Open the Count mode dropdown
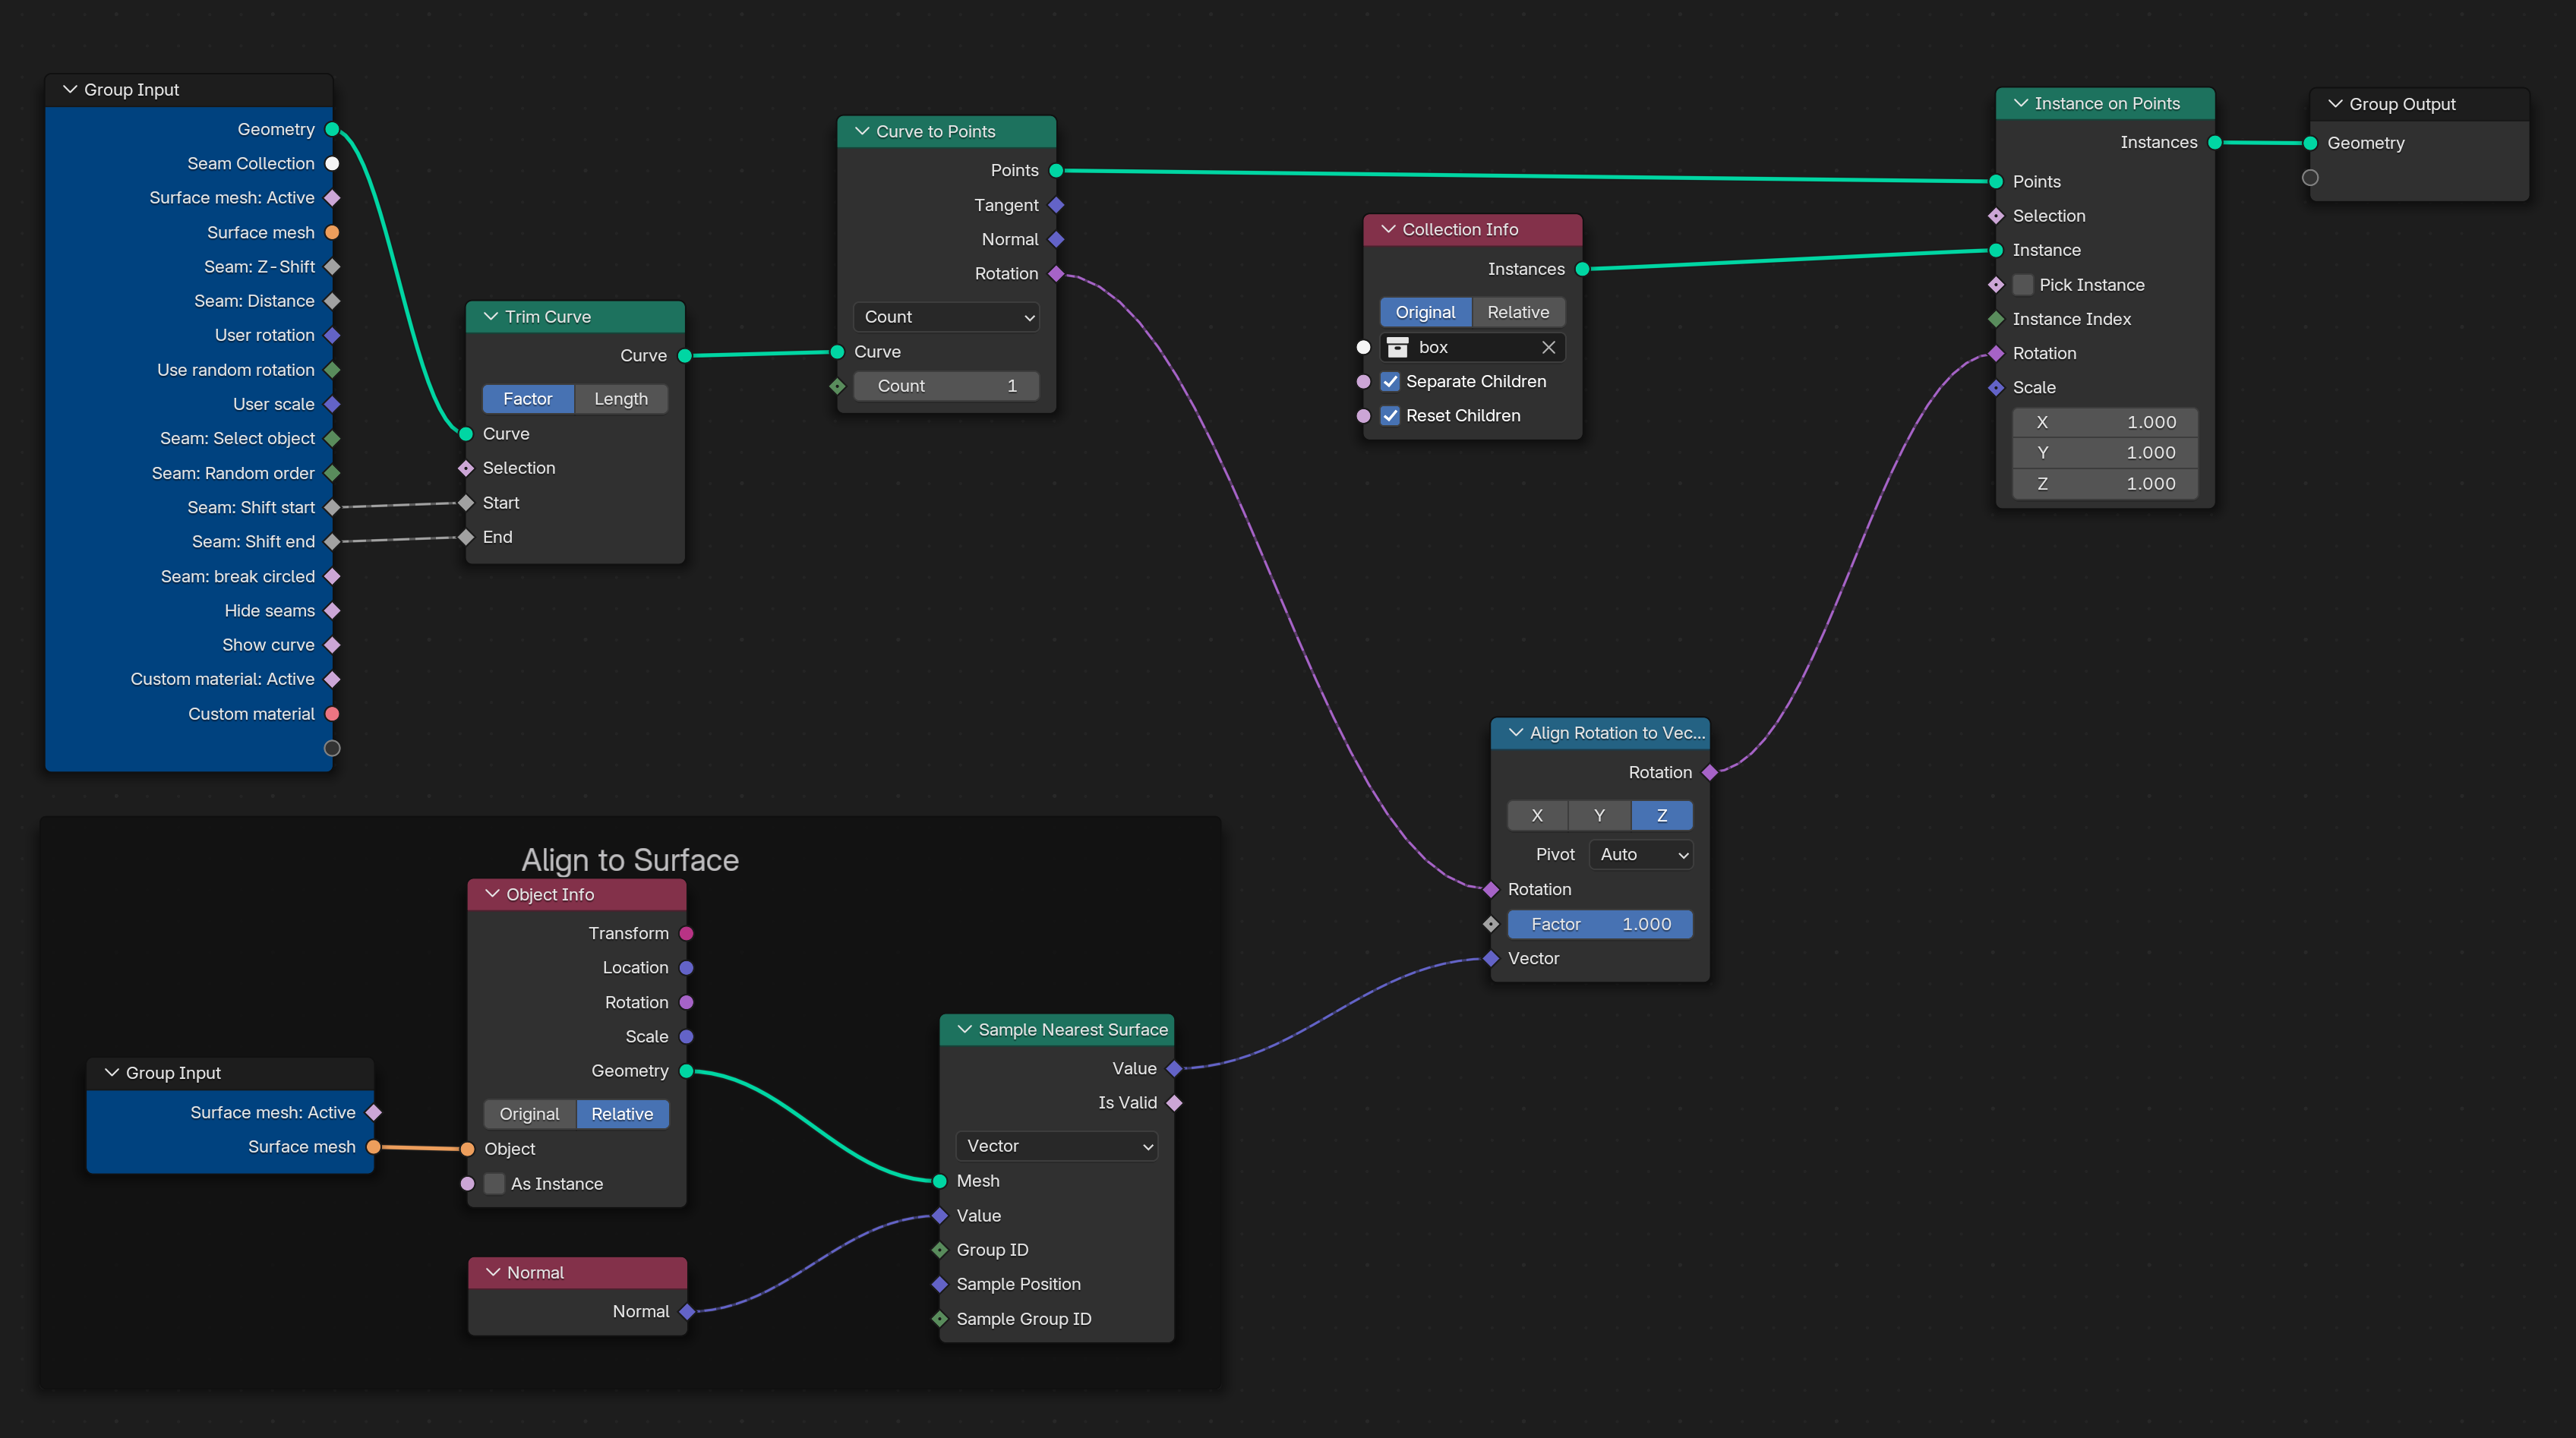The image size is (2576, 1438). pyautogui.click(x=946, y=317)
